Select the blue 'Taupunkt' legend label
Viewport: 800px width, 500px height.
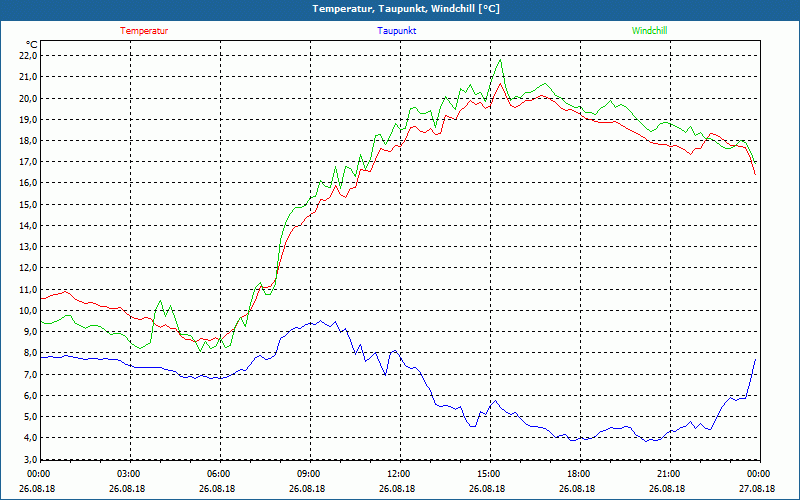coord(396,31)
